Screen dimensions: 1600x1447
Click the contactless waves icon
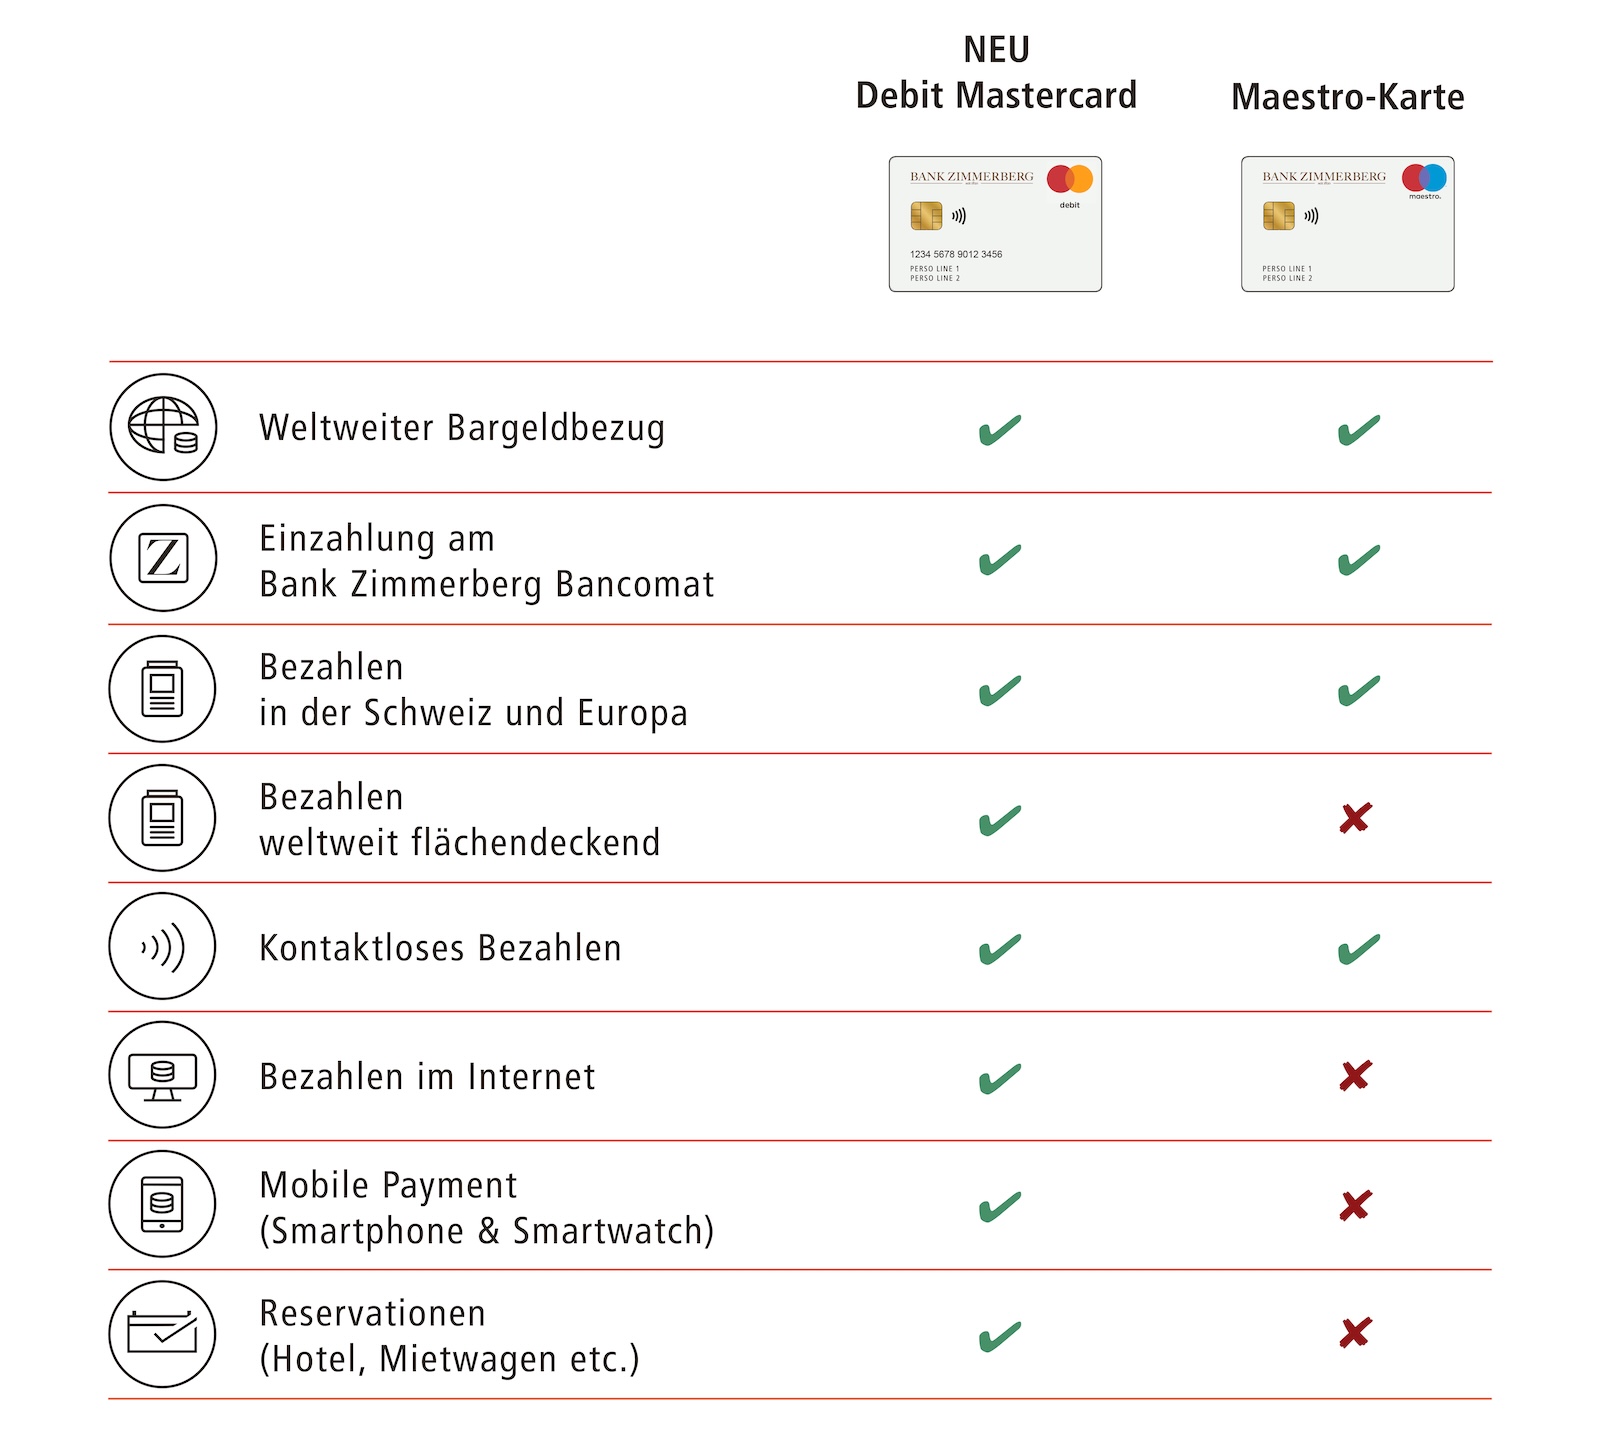(x=163, y=947)
